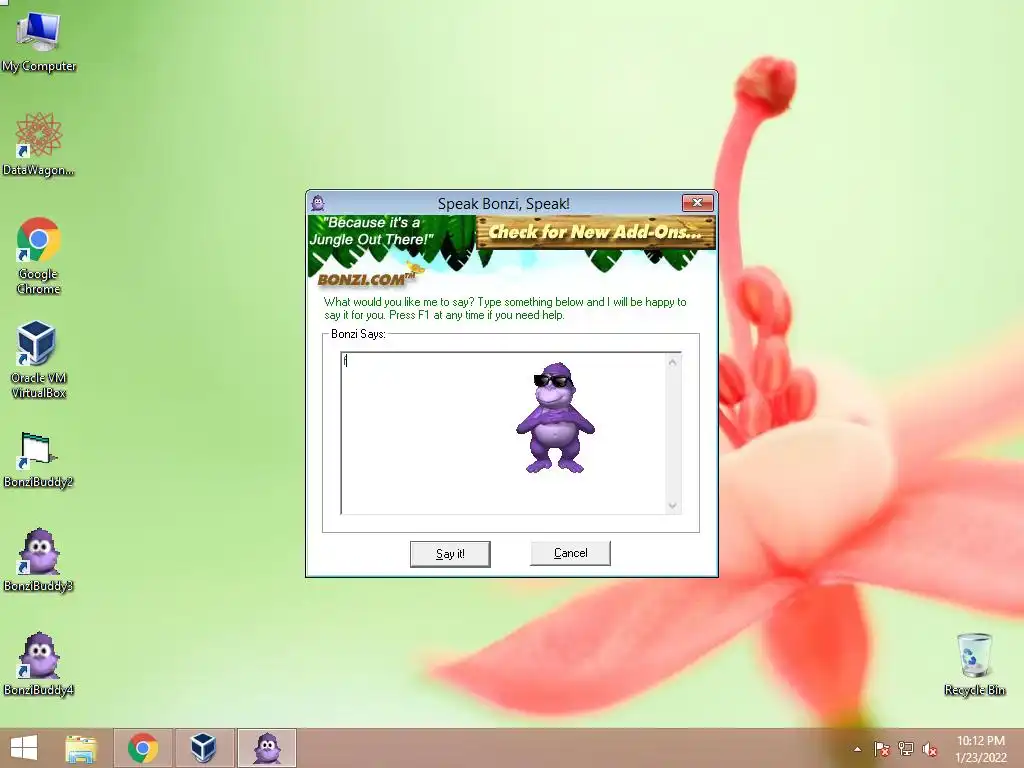The height and width of the screenshot is (768, 1024).
Task: Switch to Chrome in the taskbar
Action: coord(143,748)
